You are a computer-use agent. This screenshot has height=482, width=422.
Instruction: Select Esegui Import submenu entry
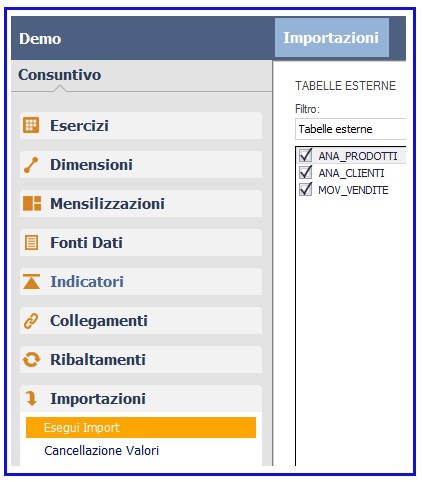point(141,427)
